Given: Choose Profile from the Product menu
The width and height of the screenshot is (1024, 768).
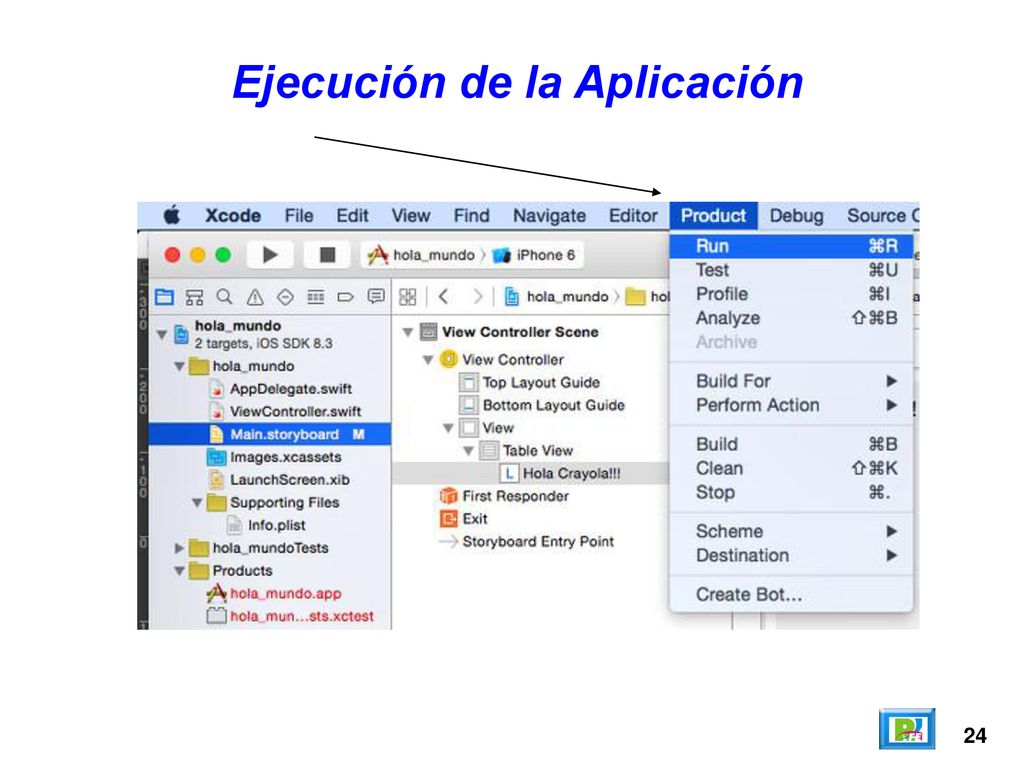Looking at the screenshot, I should click(x=792, y=295).
